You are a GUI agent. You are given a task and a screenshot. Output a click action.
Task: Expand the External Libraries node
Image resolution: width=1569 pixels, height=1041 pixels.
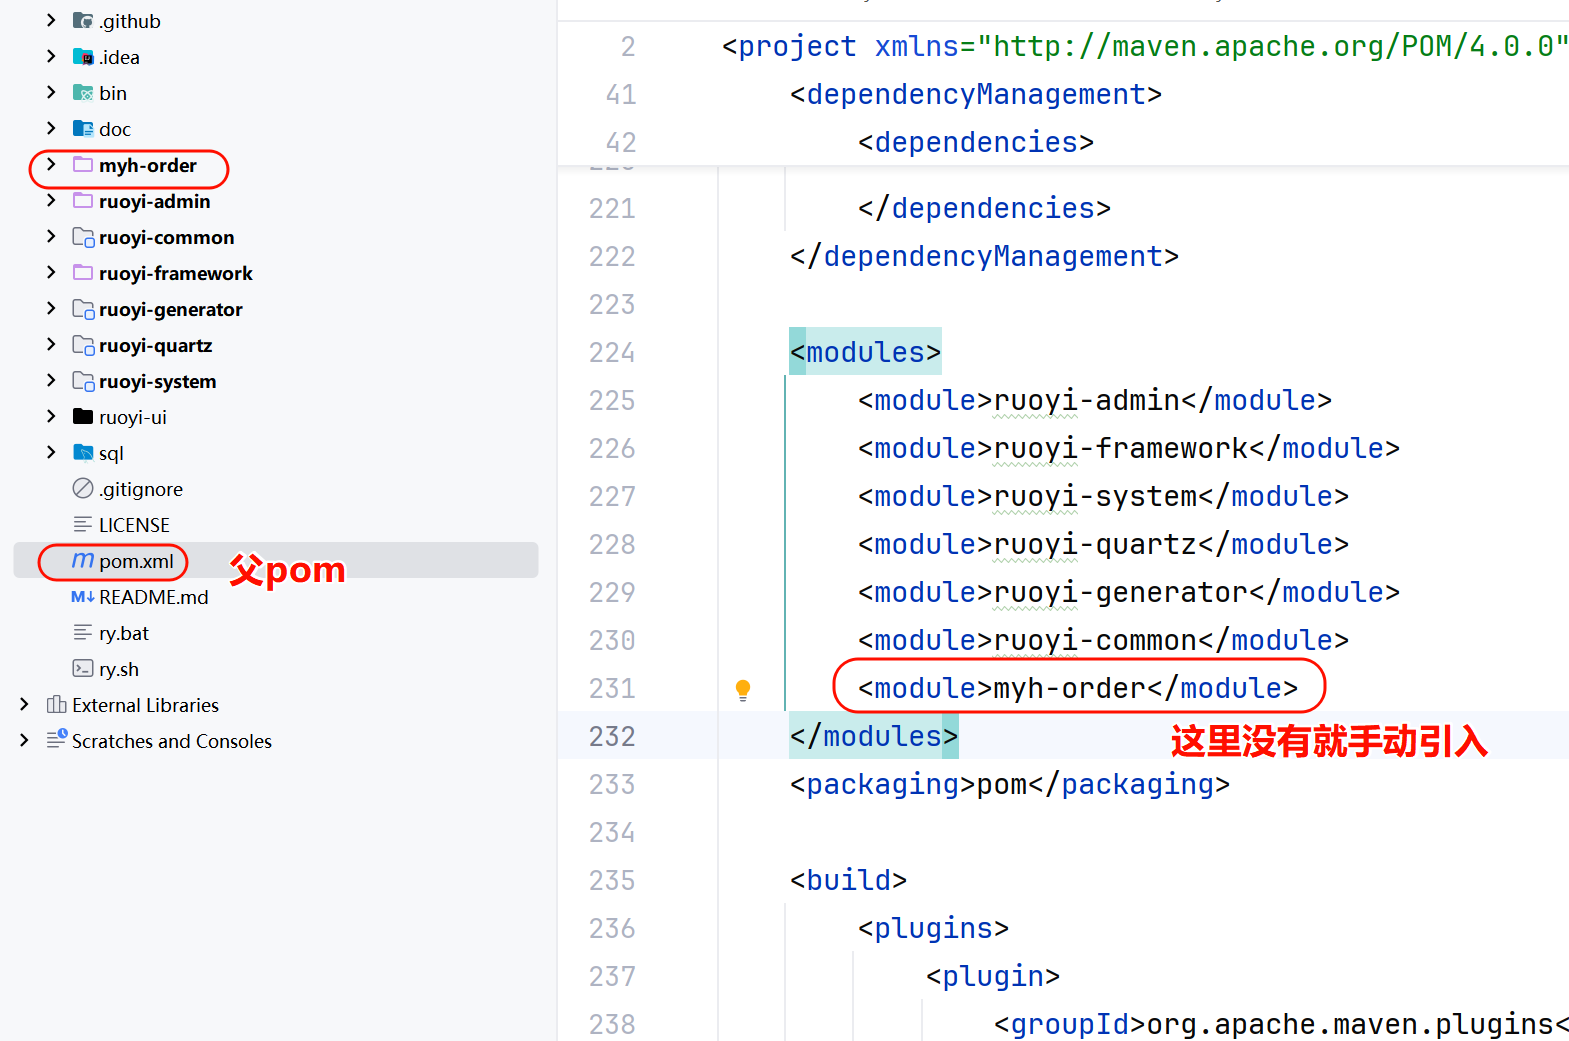pyautogui.click(x=25, y=705)
